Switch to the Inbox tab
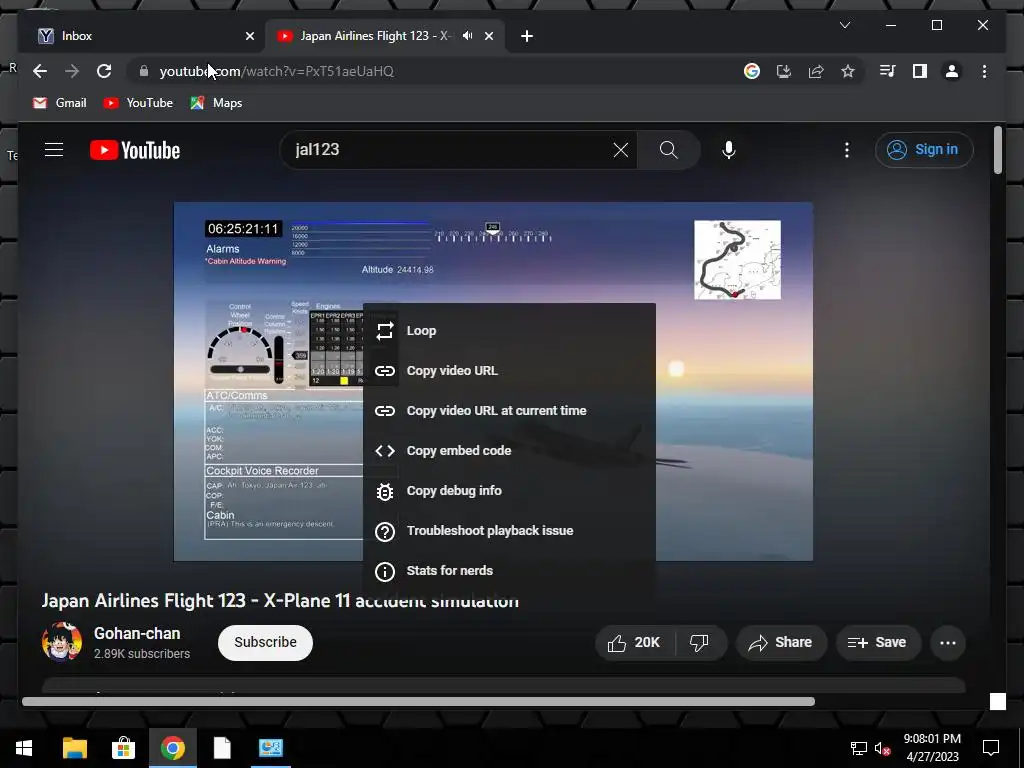Screen dimensions: 1024x768 tap(142, 36)
